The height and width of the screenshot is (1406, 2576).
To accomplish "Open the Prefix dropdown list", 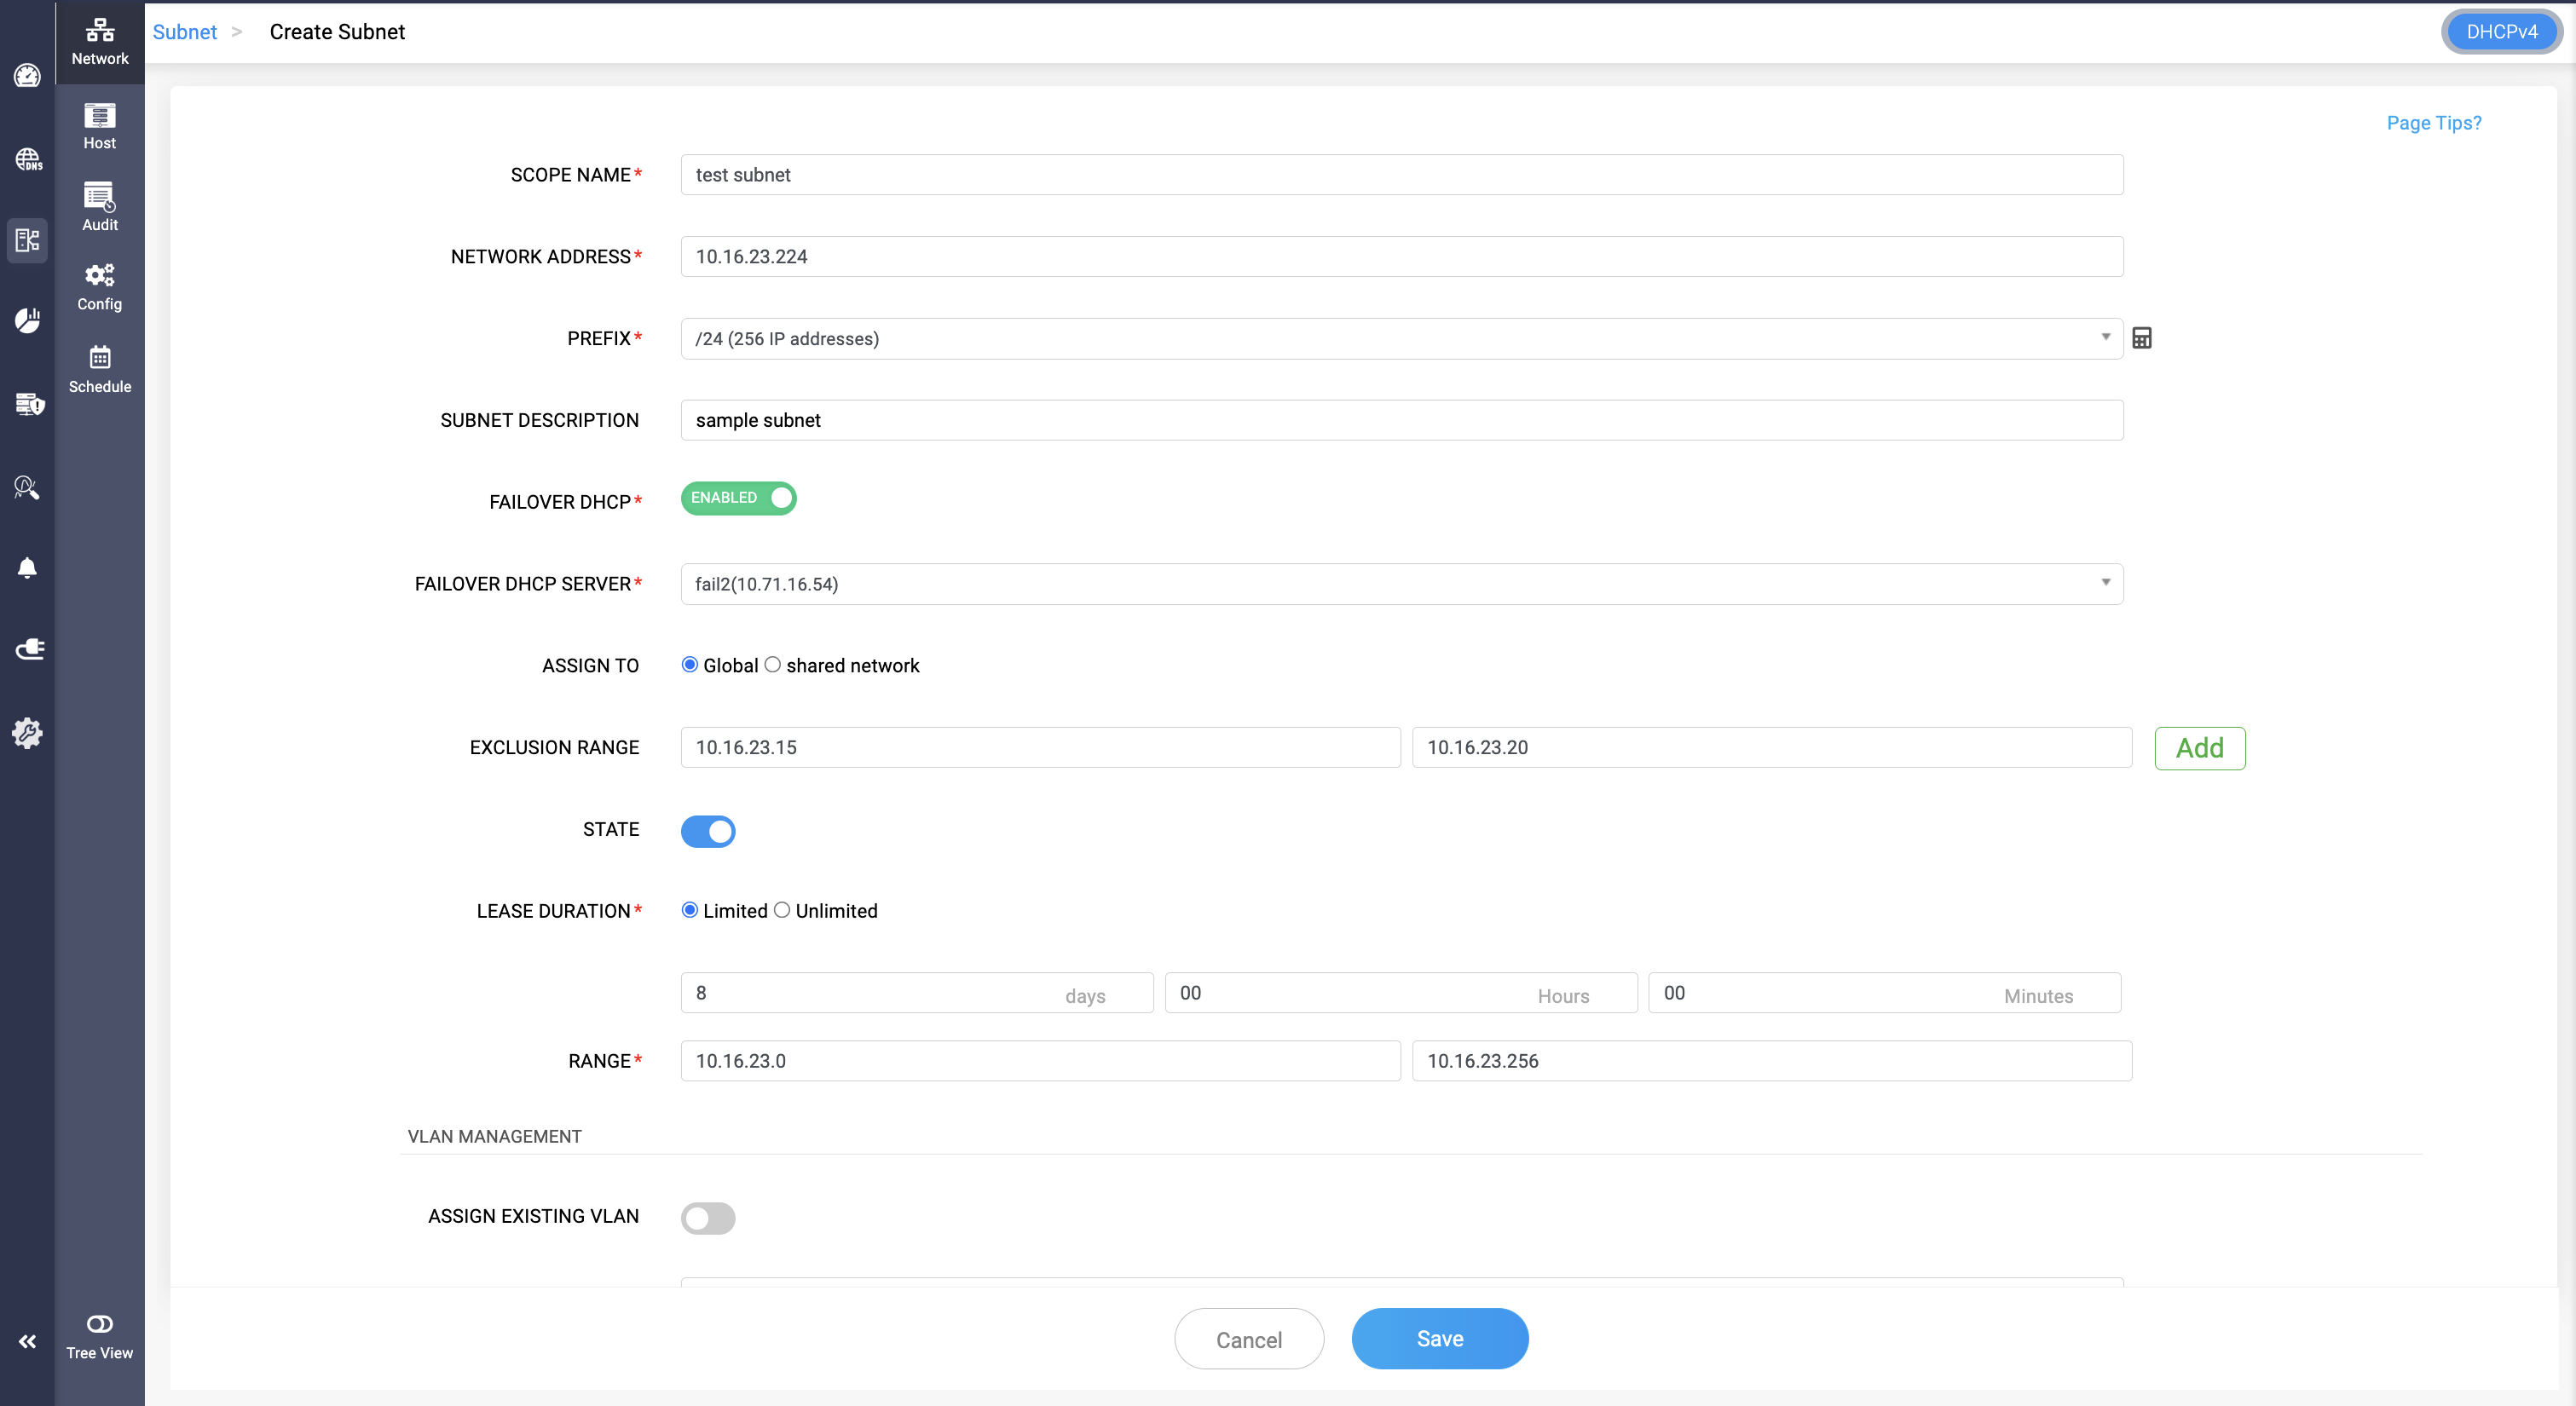I will pos(1401,338).
